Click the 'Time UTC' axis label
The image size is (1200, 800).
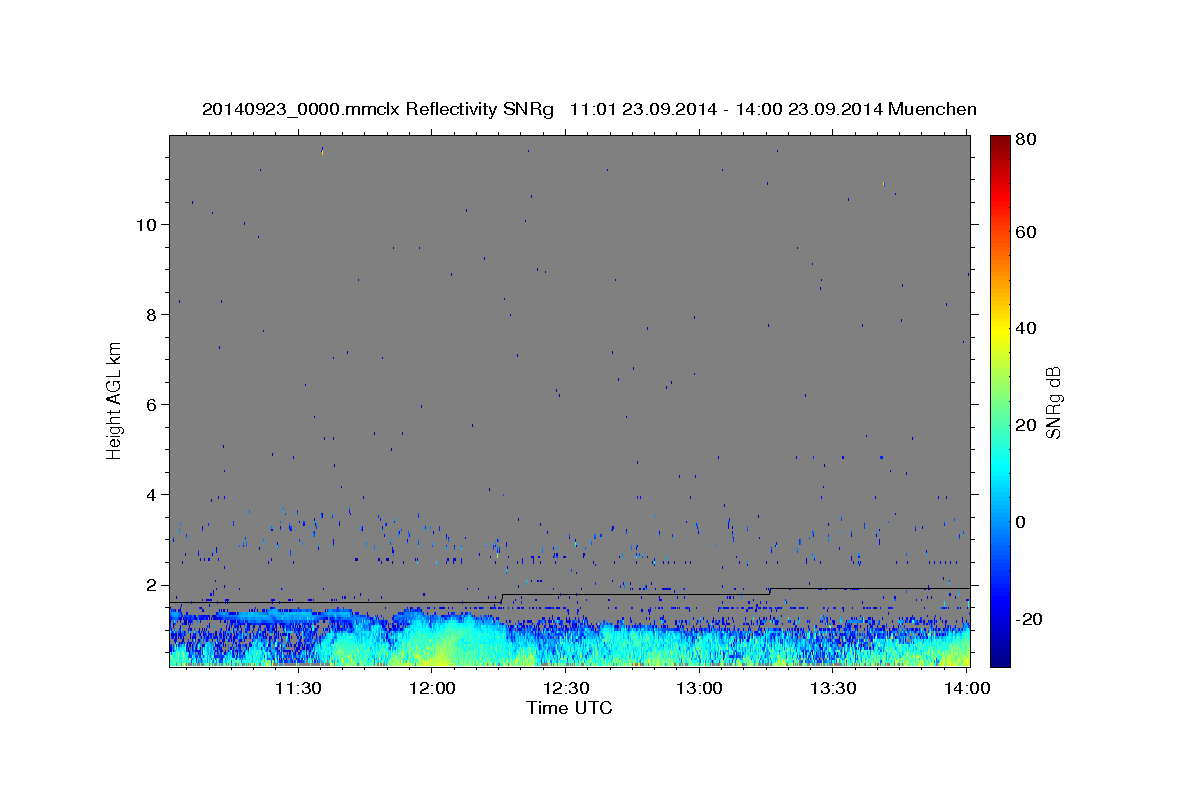coord(569,709)
